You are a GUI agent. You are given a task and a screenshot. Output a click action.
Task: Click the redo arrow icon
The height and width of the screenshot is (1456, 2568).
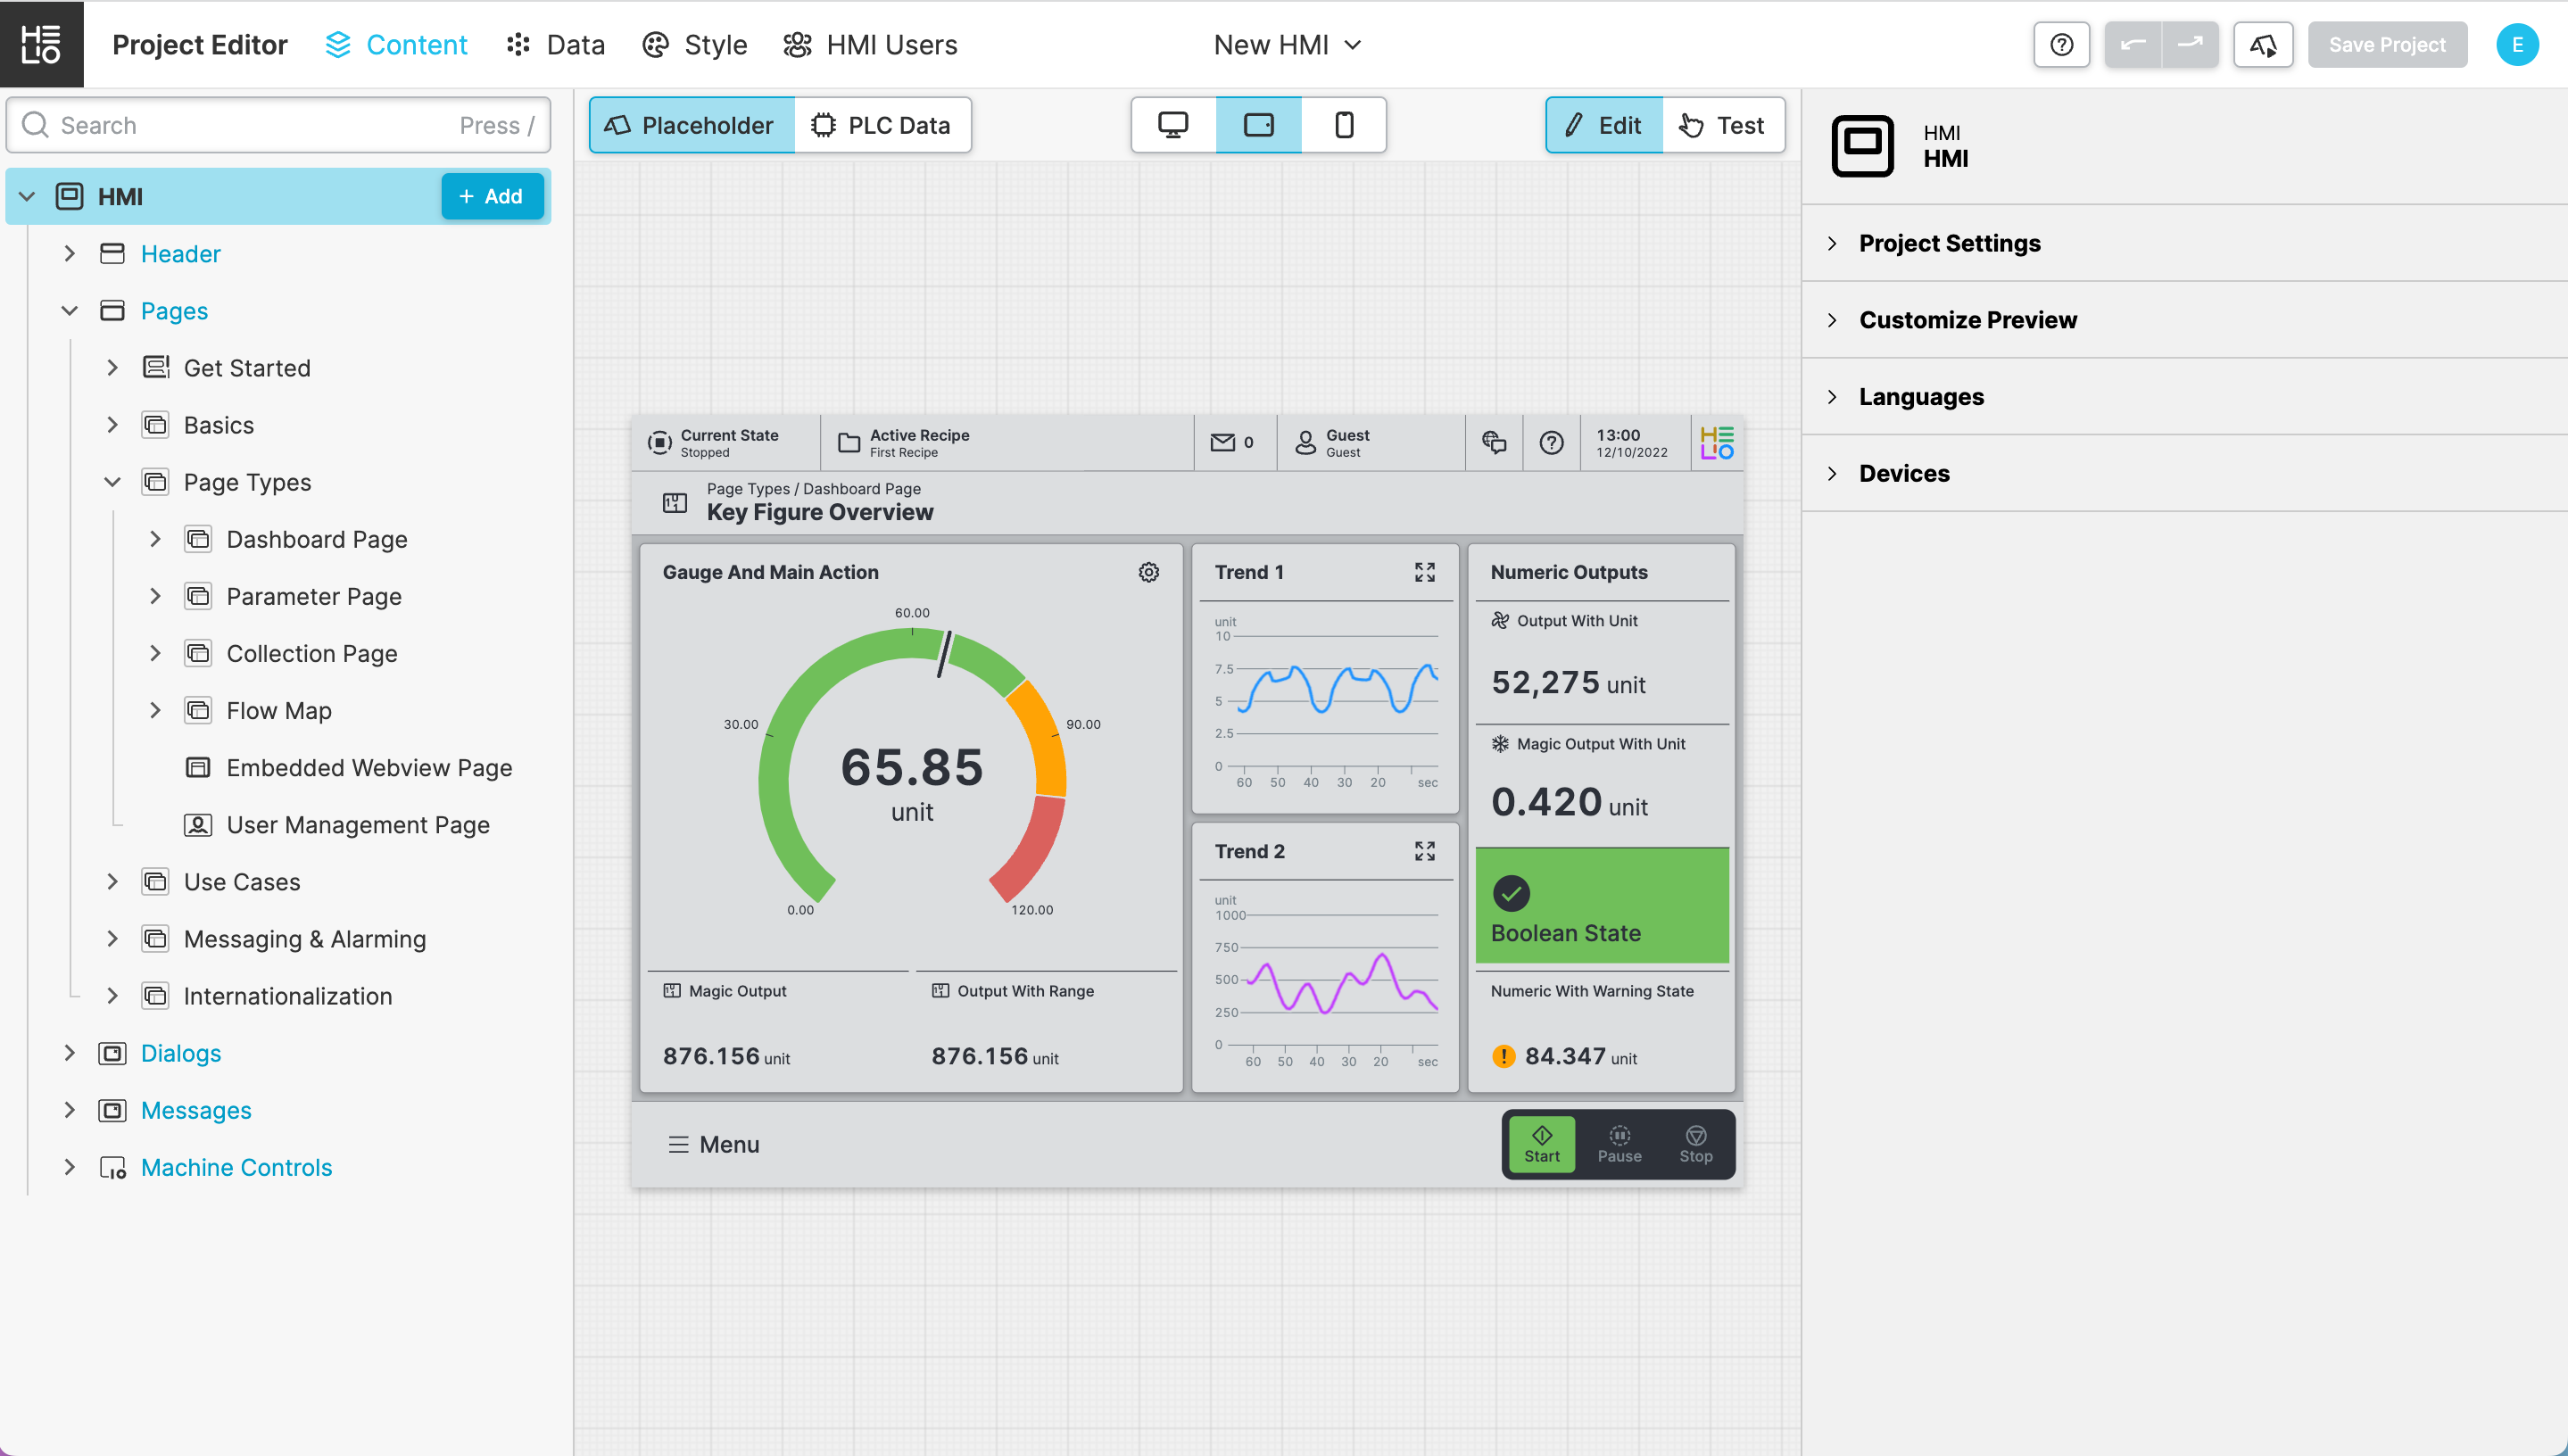coord(2190,45)
